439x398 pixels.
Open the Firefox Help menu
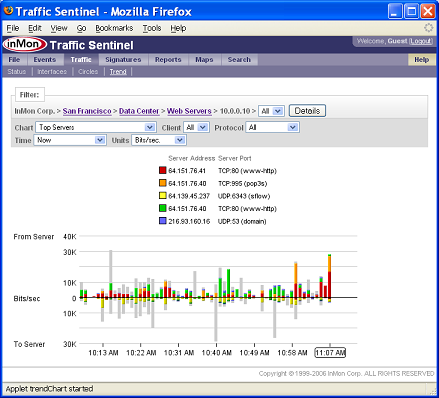(x=178, y=28)
